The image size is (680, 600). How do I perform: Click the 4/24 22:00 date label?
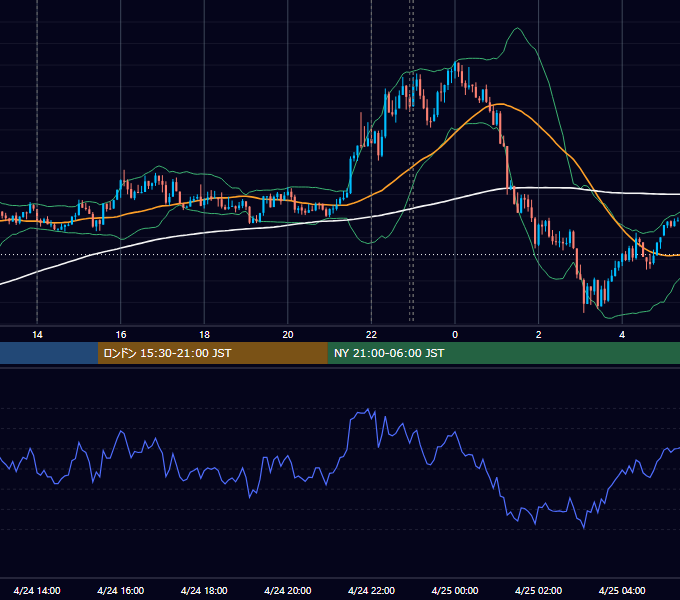(x=371, y=590)
